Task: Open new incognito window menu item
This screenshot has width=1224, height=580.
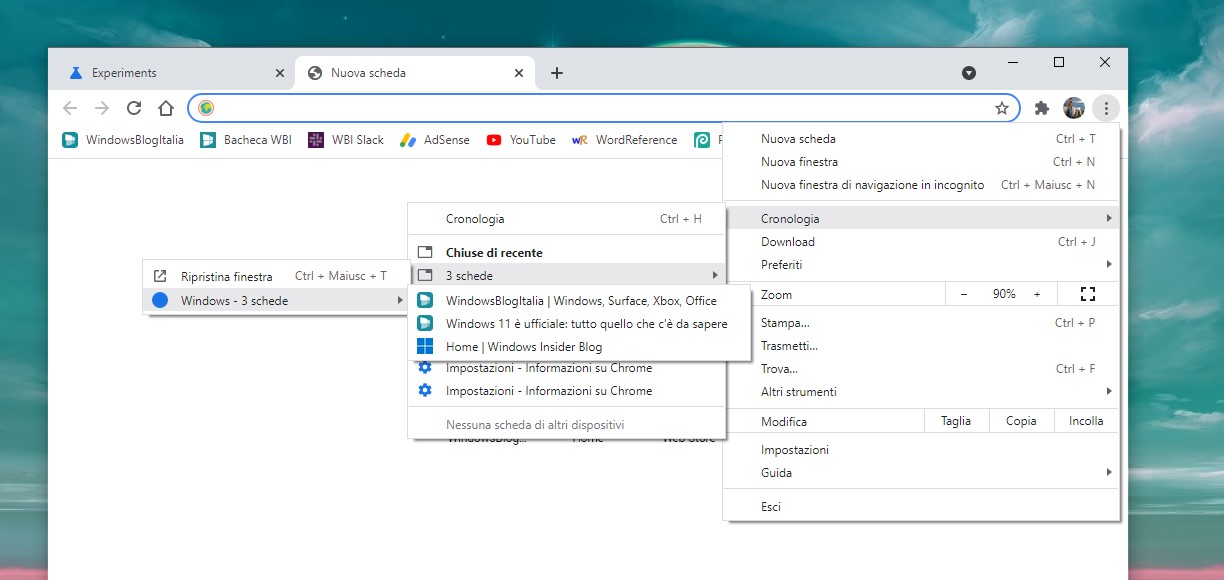Action: (921, 185)
